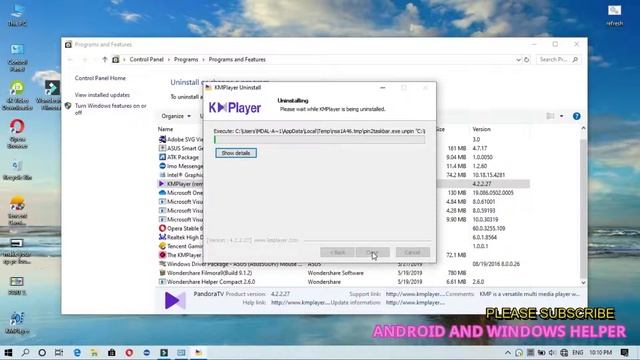Image resolution: width=640 pixels, height=360 pixels.
Task: Click refresh button in address bar
Action: coord(527,60)
